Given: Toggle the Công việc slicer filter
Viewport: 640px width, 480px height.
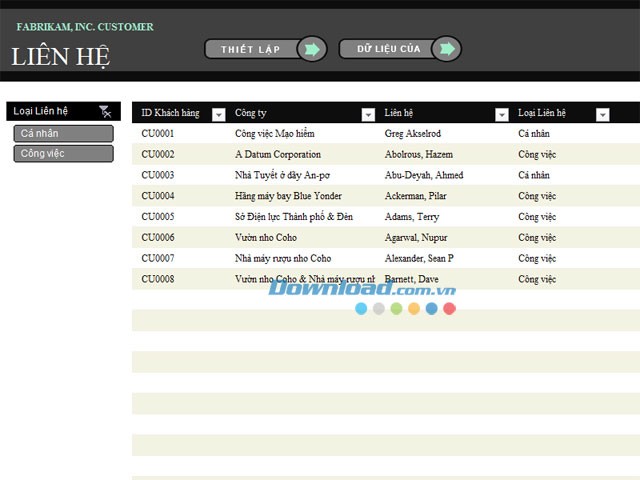Looking at the screenshot, I should tap(63, 154).
